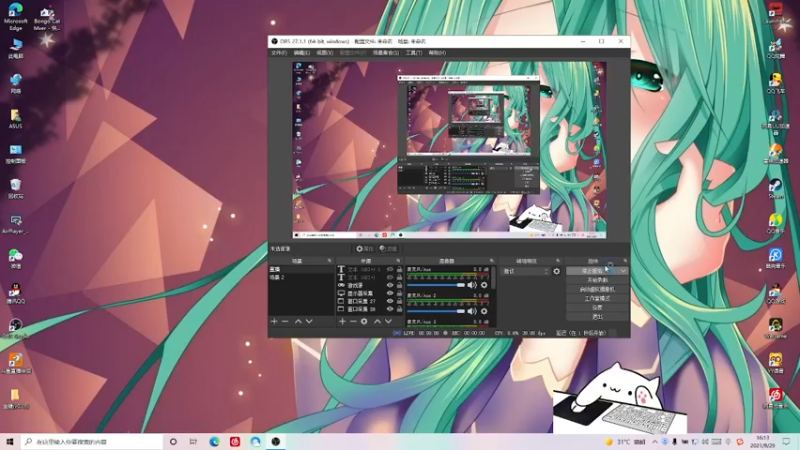Image resolution: width=800 pixels, height=450 pixels.
Task: Select the first scene in the Scenes list
Action: click(x=301, y=269)
